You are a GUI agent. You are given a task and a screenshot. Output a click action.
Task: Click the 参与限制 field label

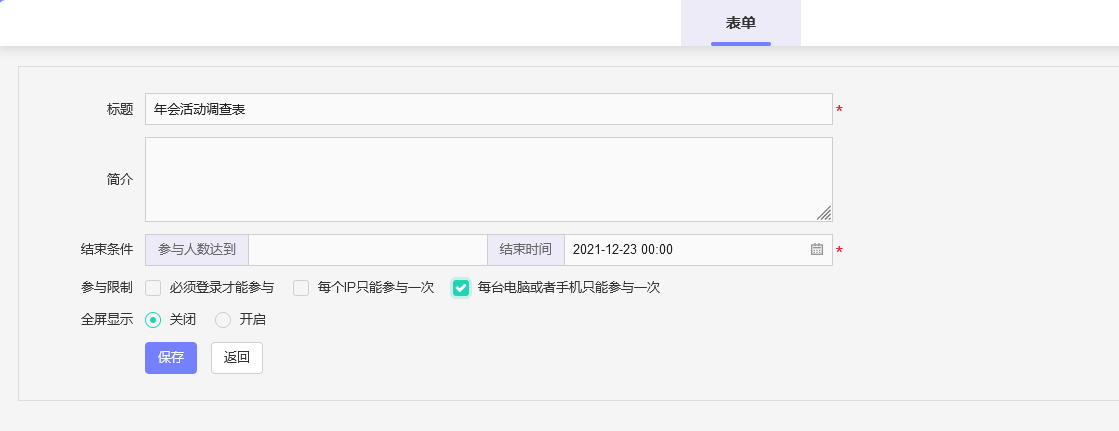click(106, 288)
